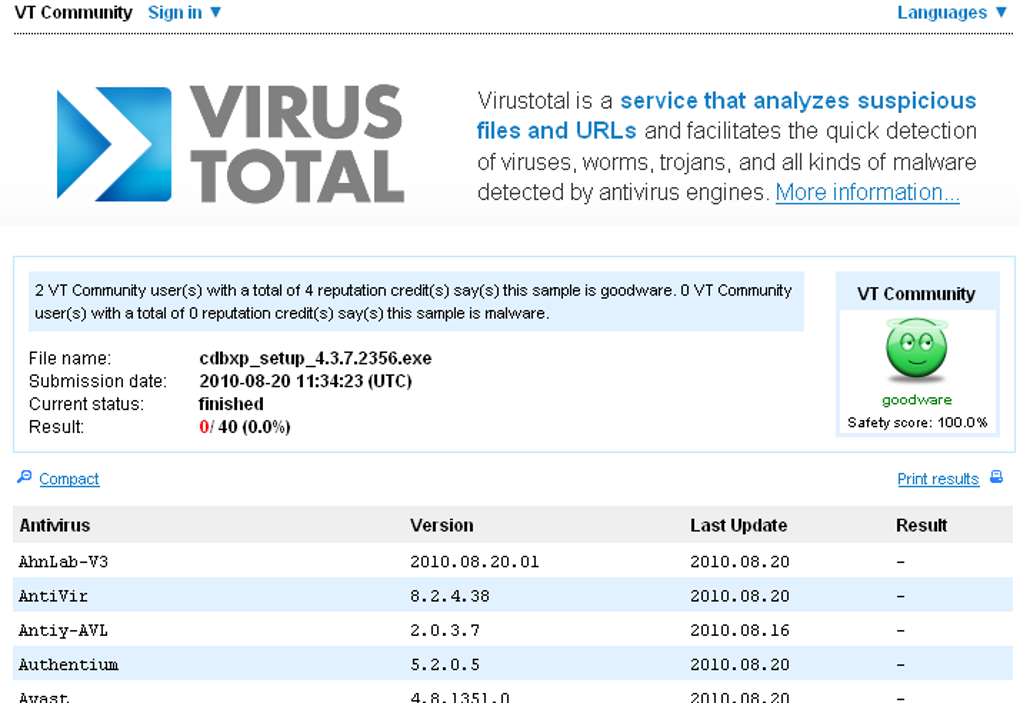Click the Result column header
1020x703 pixels.
(921, 525)
